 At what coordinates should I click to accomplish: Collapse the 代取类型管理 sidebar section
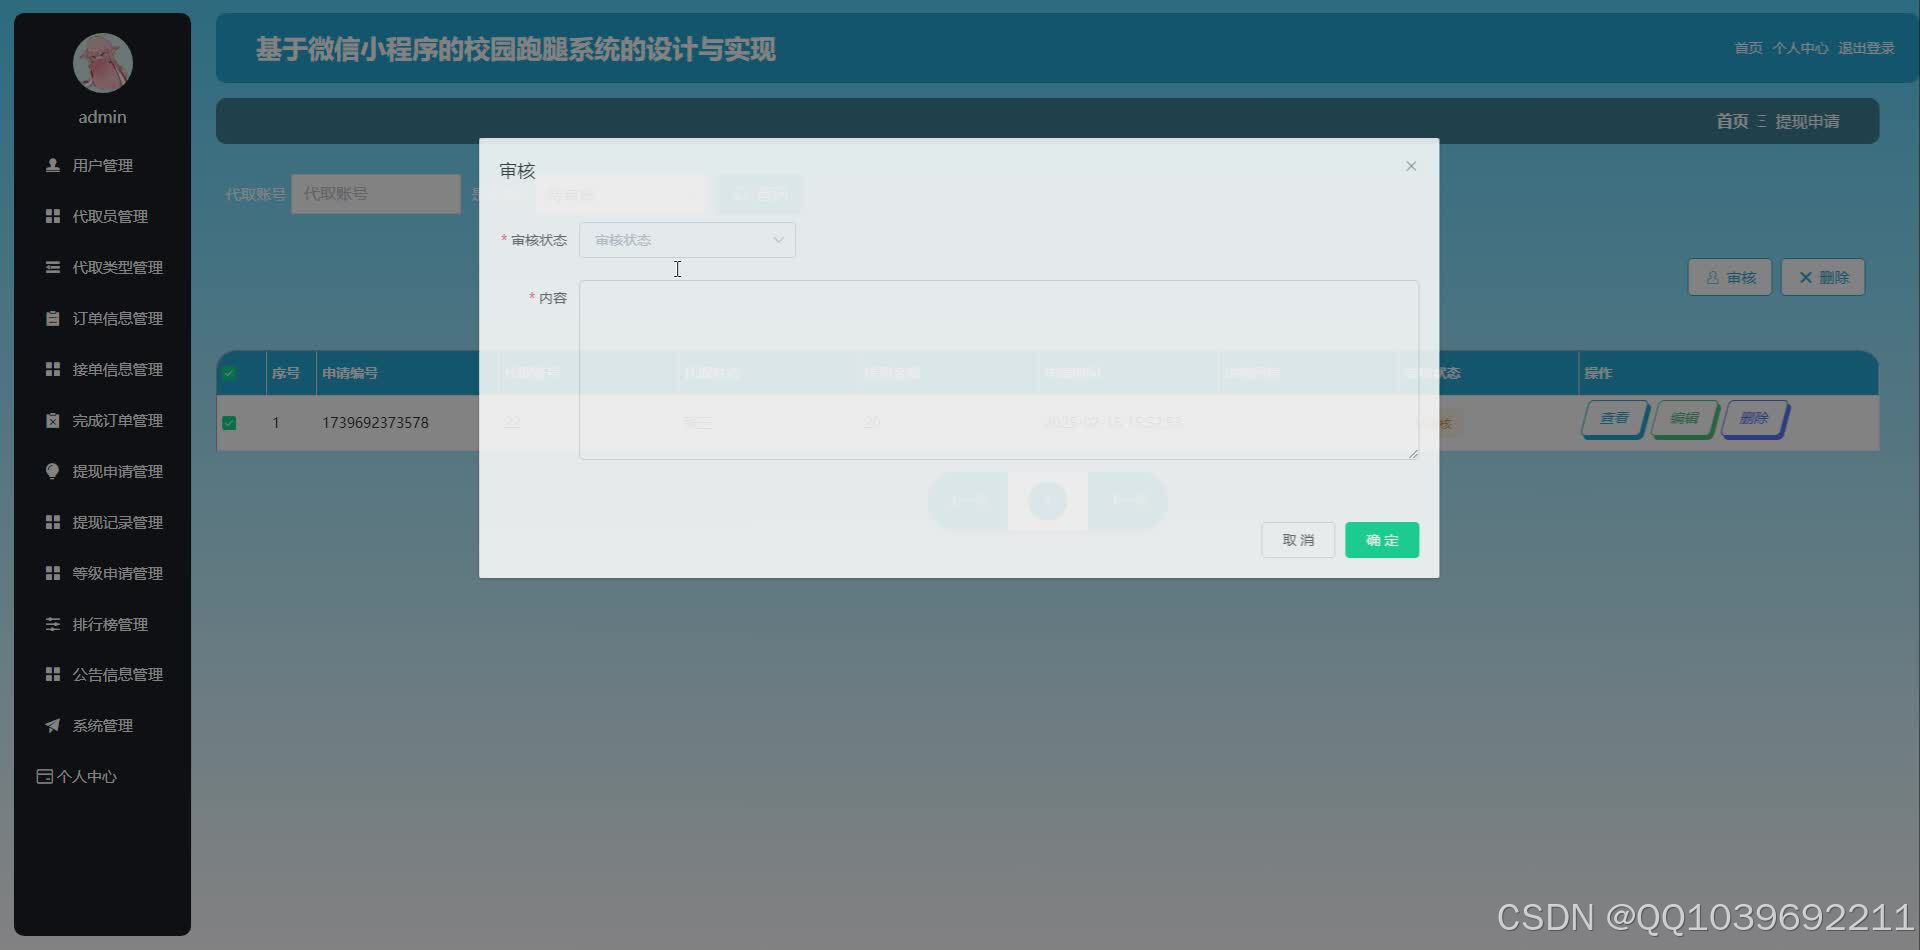point(53,267)
